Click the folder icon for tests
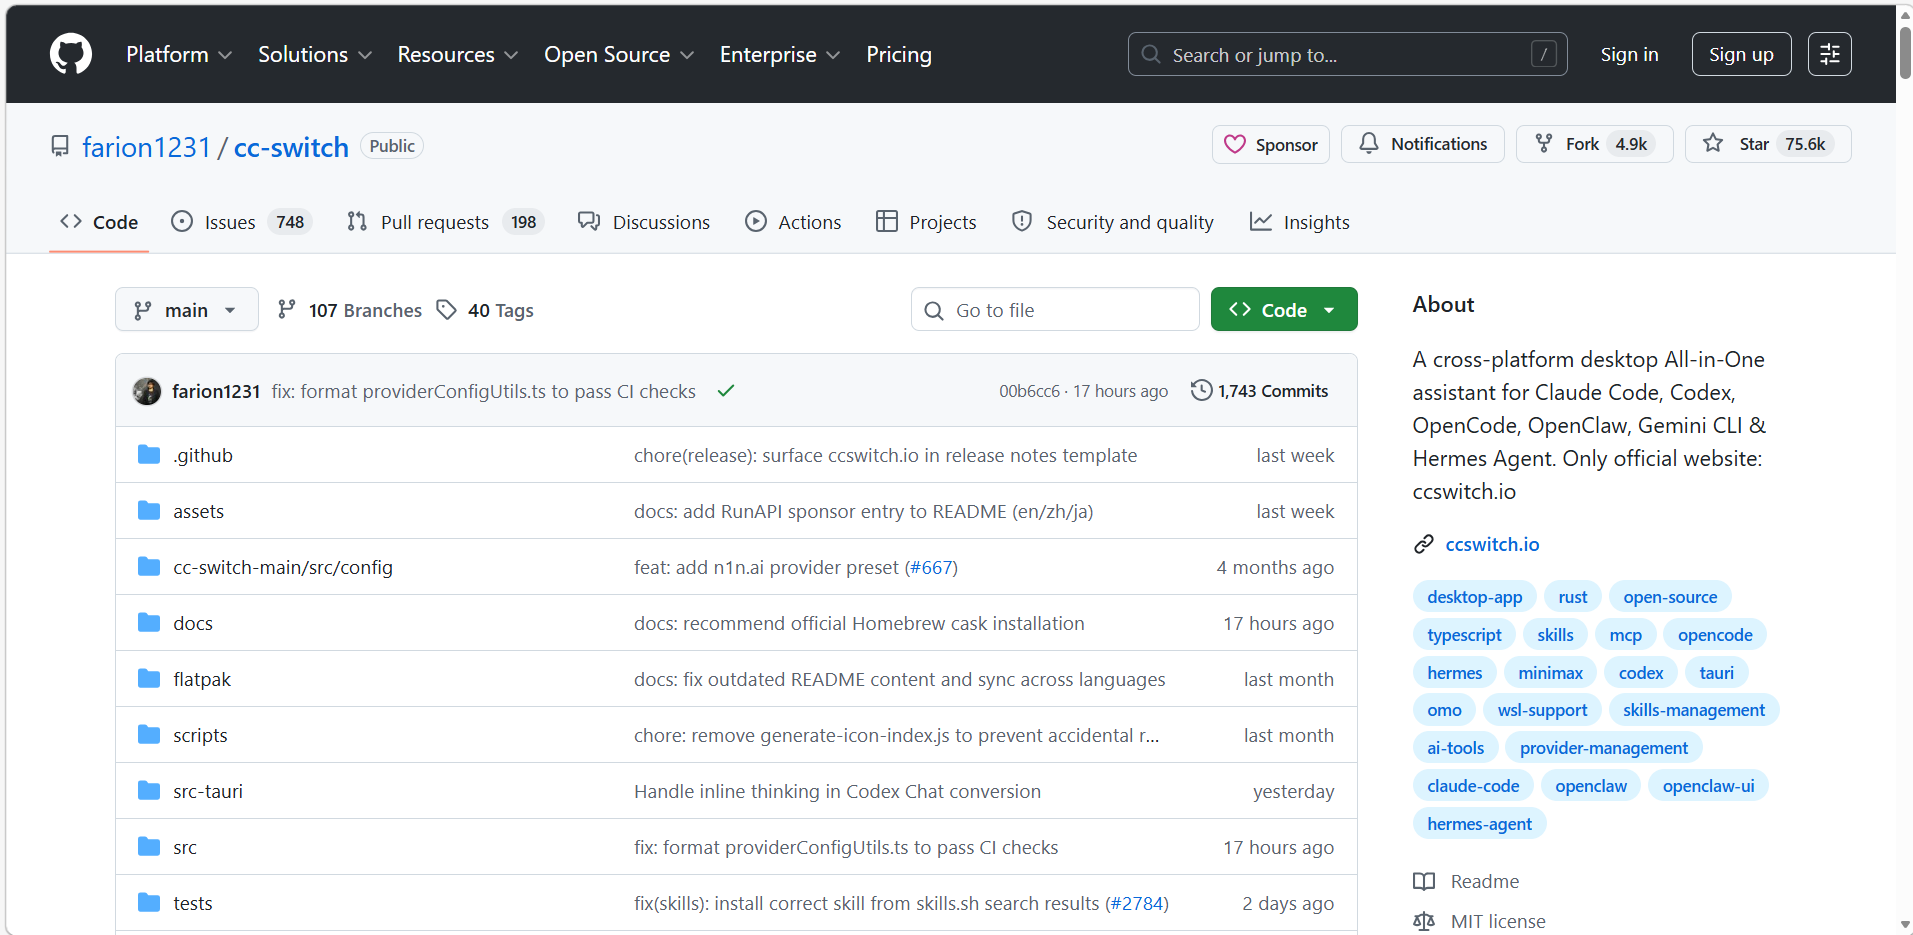The image size is (1913, 935). coord(149,903)
